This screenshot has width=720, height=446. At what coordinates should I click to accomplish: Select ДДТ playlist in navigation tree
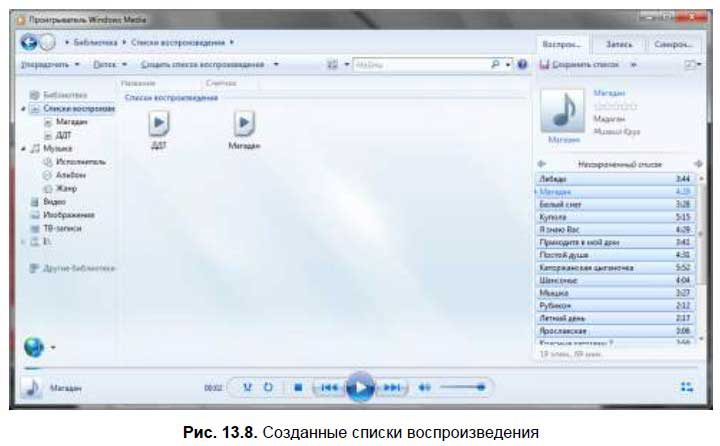pyautogui.click(x=63, y=135)
